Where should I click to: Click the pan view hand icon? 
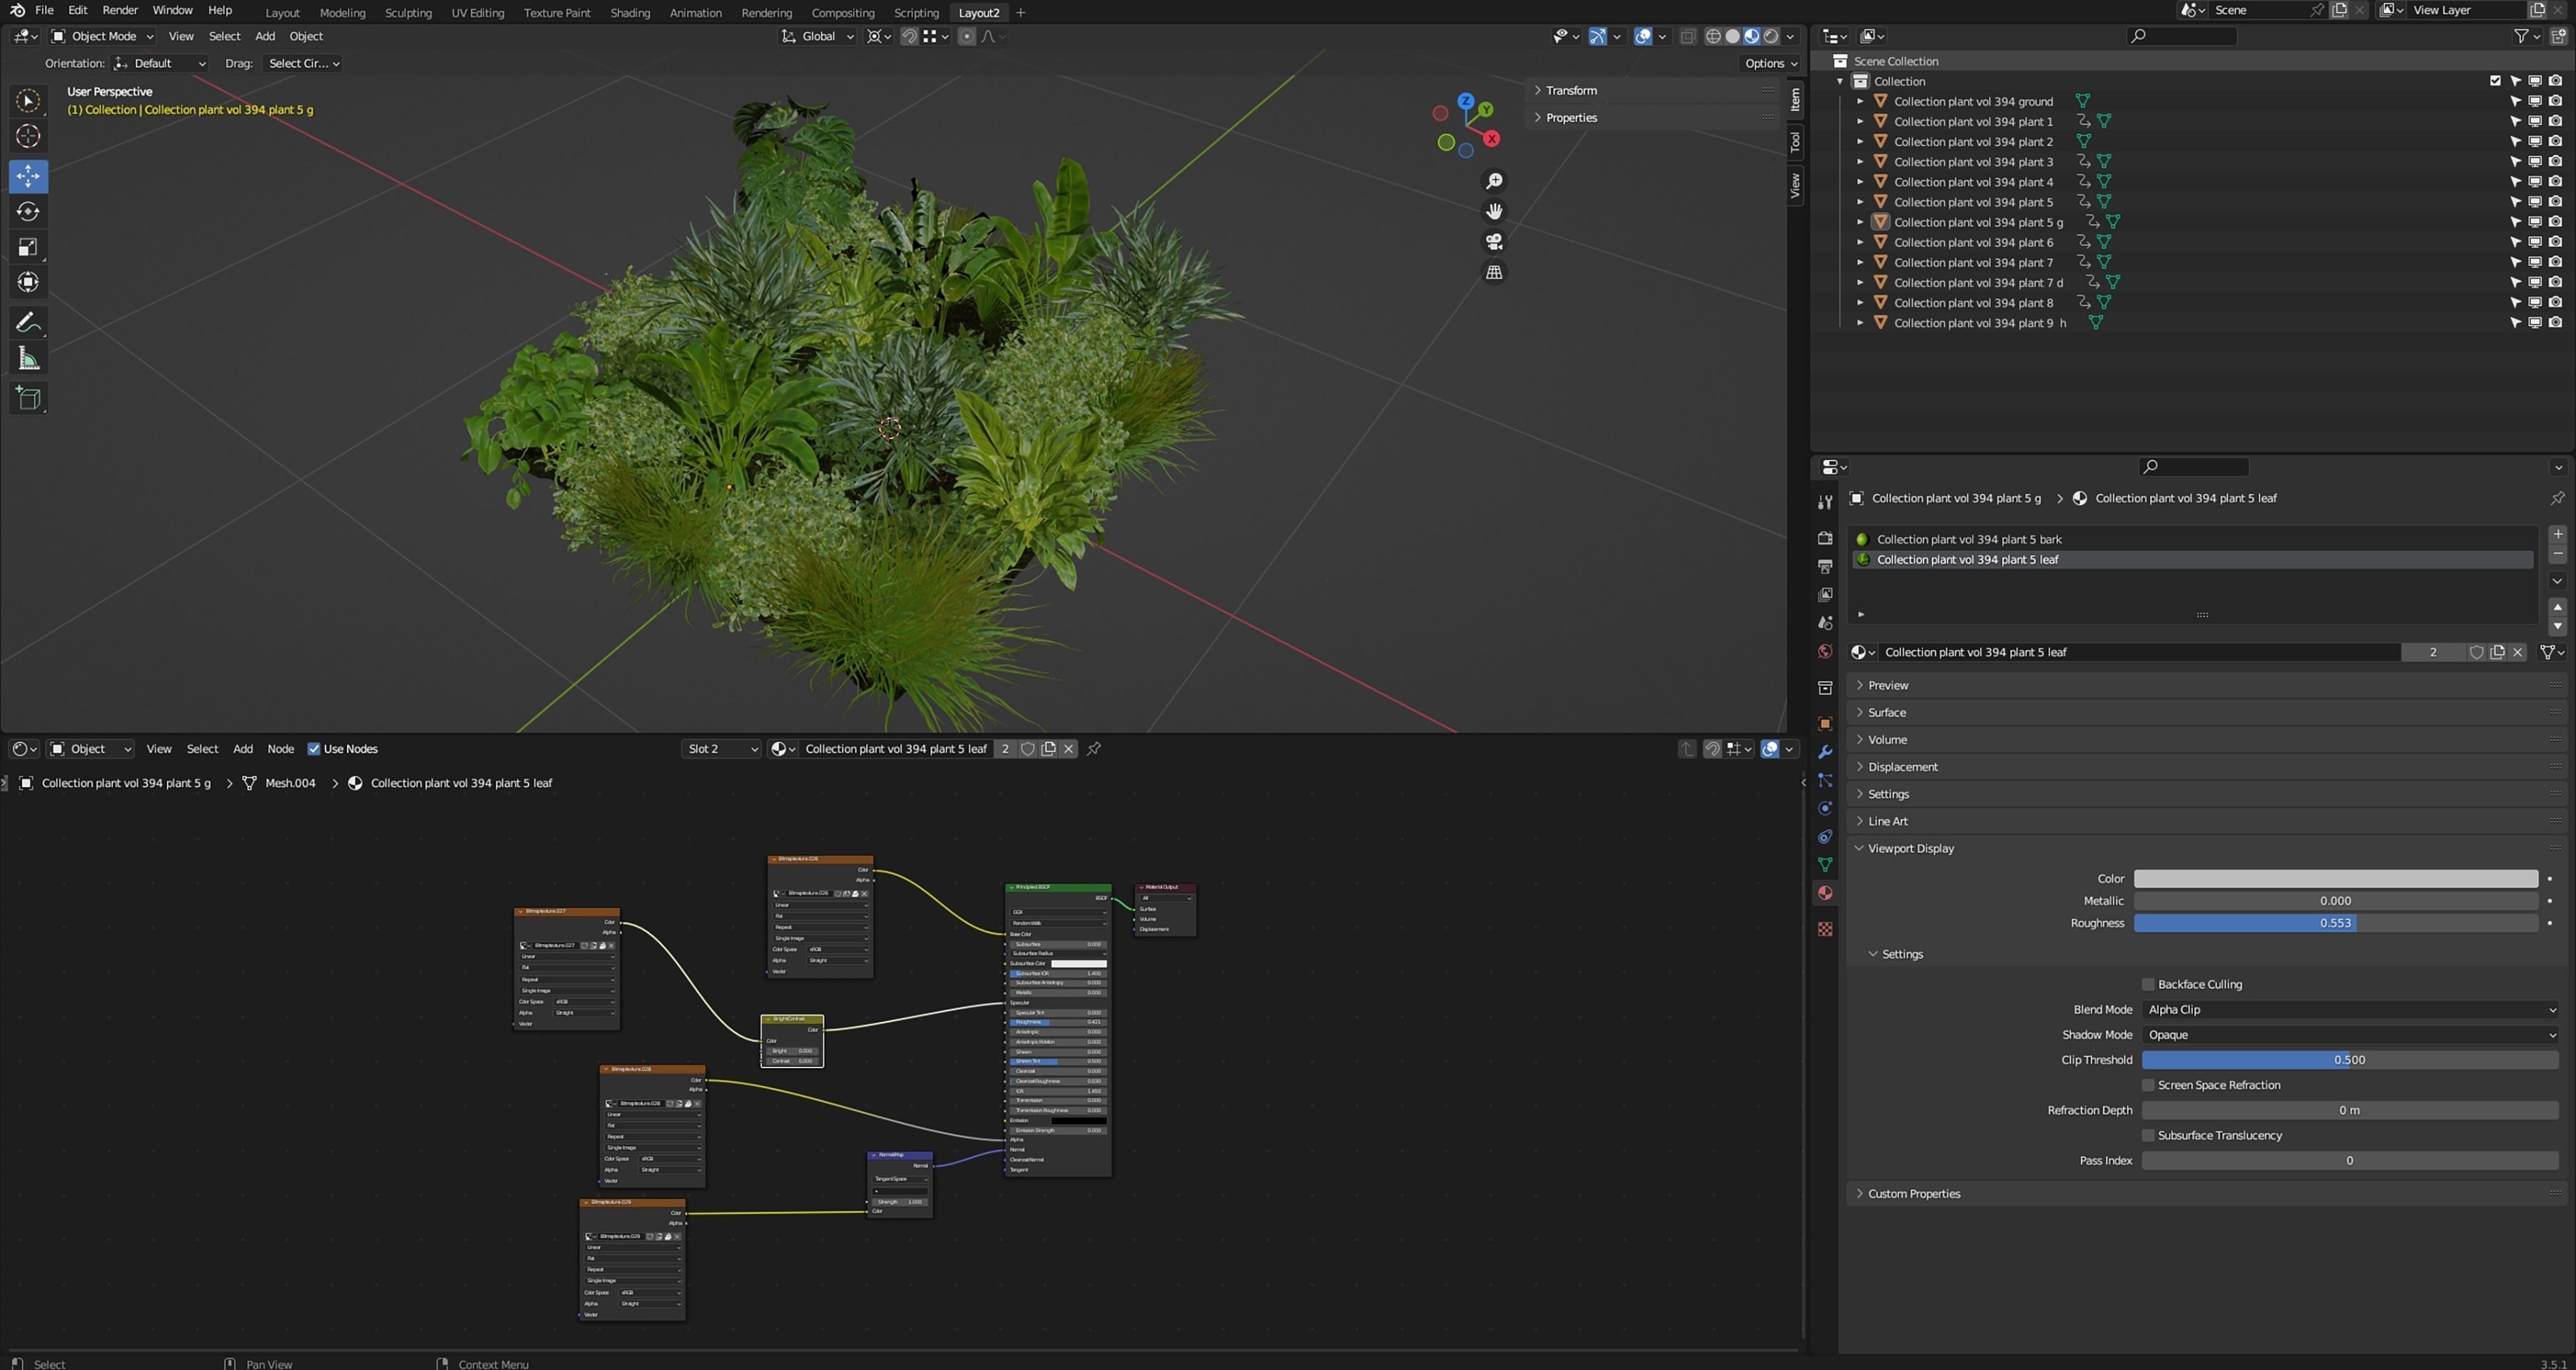pos(1494,211)
